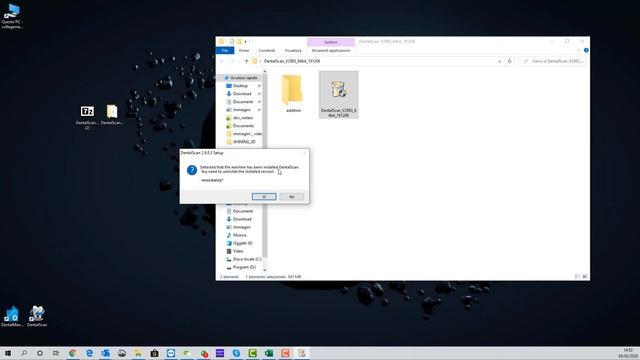Open Task View in the taskbar

[56, 353]
